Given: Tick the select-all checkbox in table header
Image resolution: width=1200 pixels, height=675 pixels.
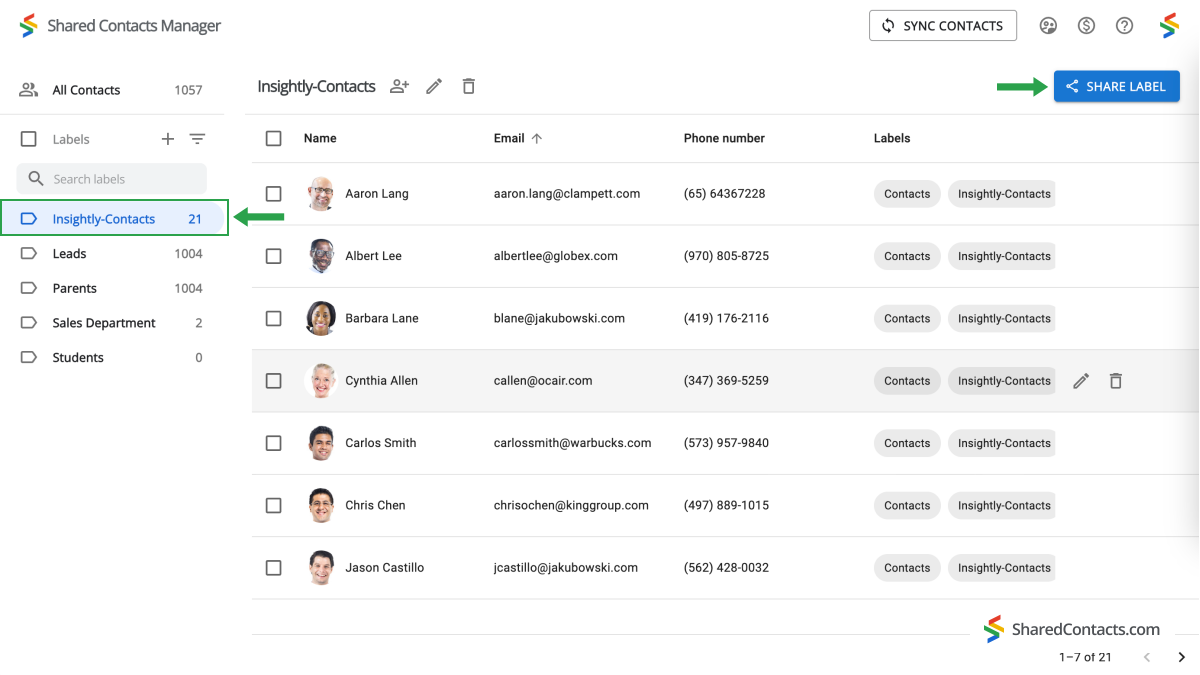Looking at the screenshot, I should (x=273, y=138).
